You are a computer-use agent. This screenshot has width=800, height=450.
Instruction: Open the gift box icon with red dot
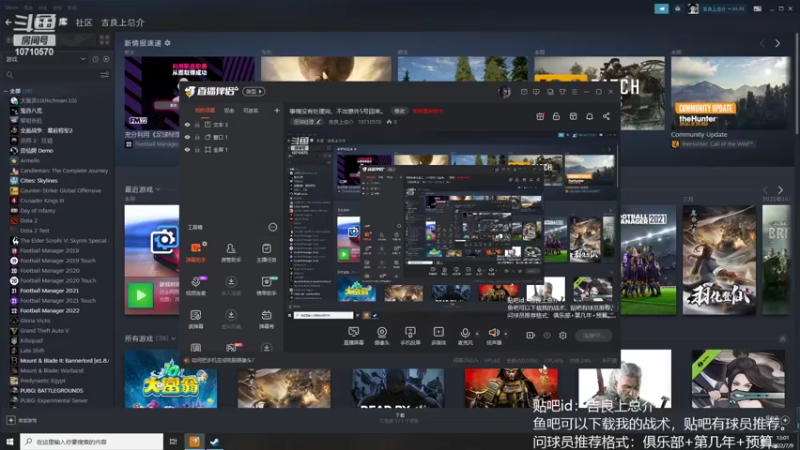[x=540, y=116]
